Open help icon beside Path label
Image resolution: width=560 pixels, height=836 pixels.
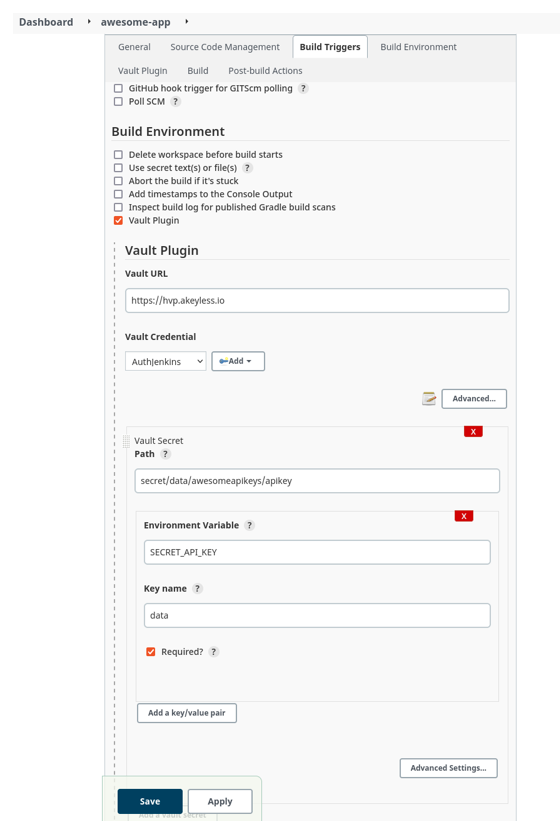tap(165, 454)
